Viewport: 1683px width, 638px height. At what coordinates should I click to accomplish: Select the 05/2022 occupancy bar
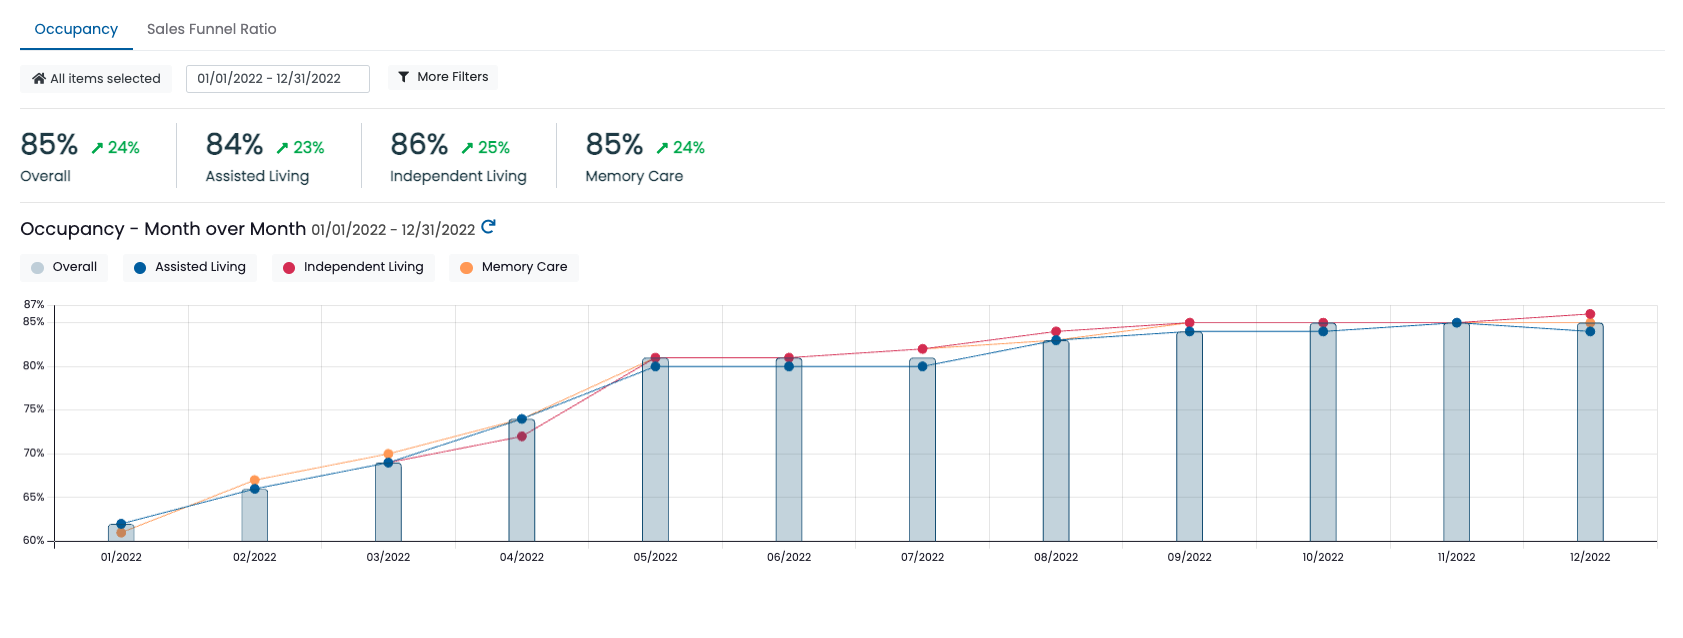[x=655, y=450]
